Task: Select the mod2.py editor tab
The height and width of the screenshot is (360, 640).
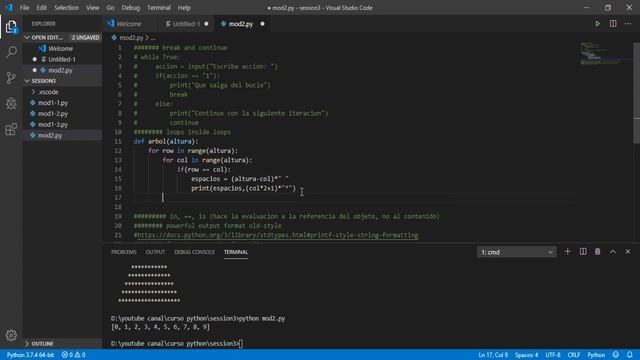Action: click(x=240, y=24)
